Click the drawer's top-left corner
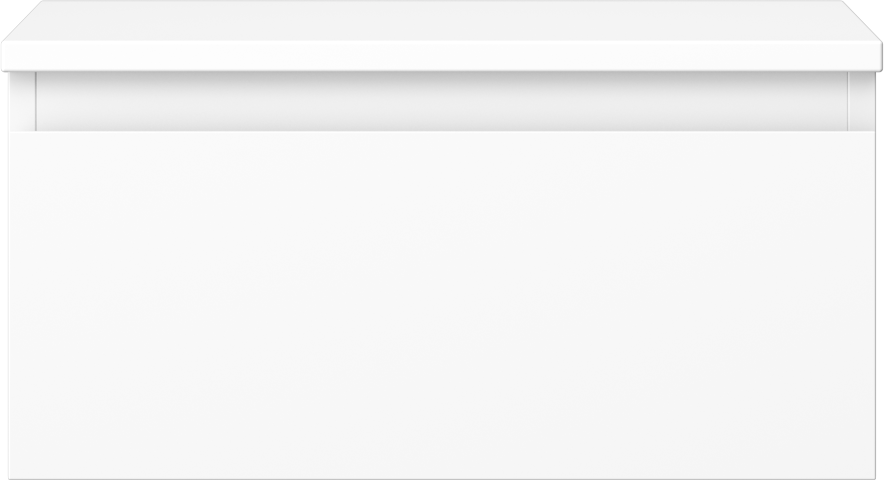 (x=10, y=132)
